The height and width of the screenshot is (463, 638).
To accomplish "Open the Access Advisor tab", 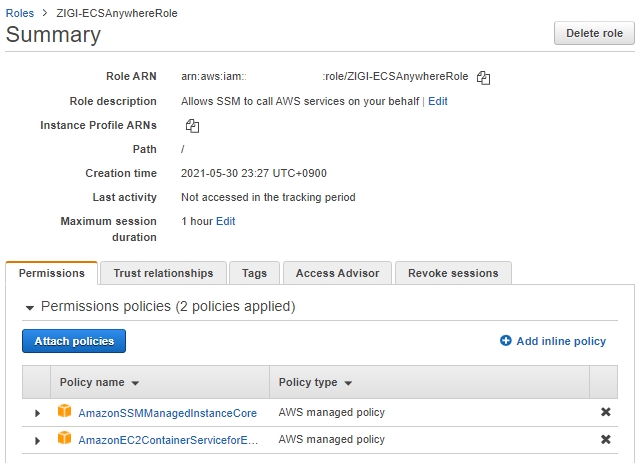I will [337, 273].
